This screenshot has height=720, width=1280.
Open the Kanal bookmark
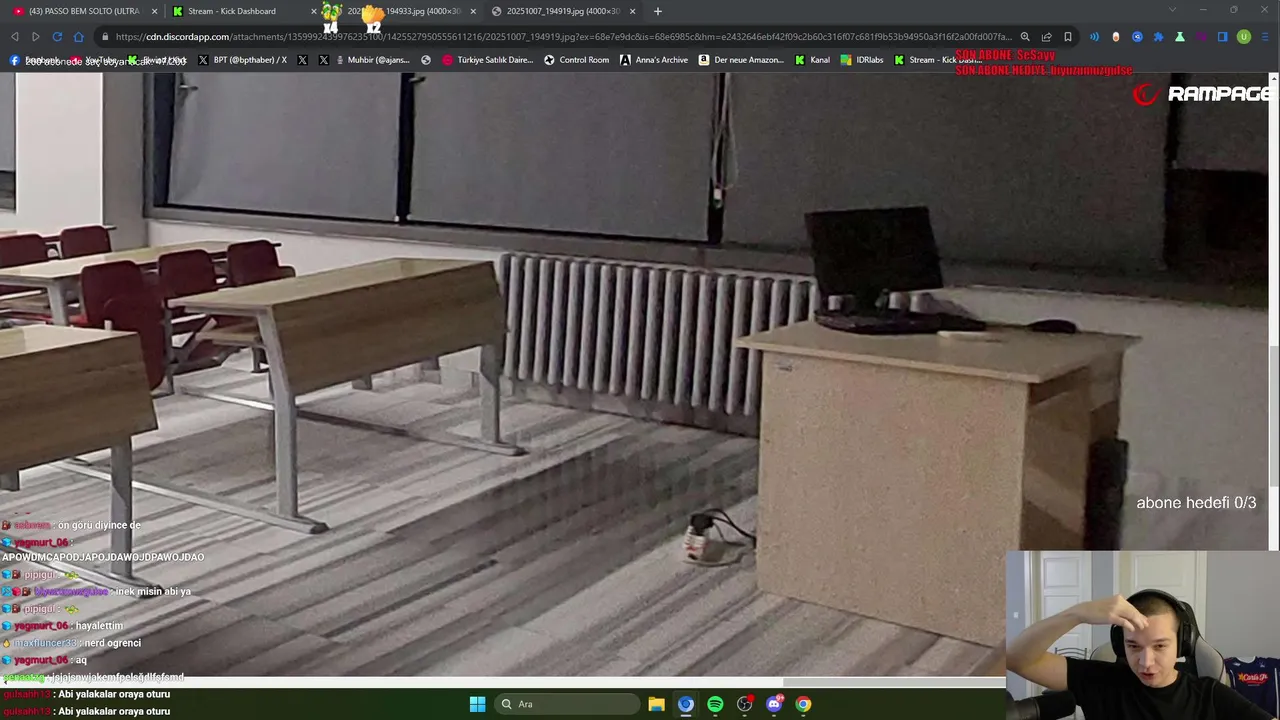tap(812, 60)
